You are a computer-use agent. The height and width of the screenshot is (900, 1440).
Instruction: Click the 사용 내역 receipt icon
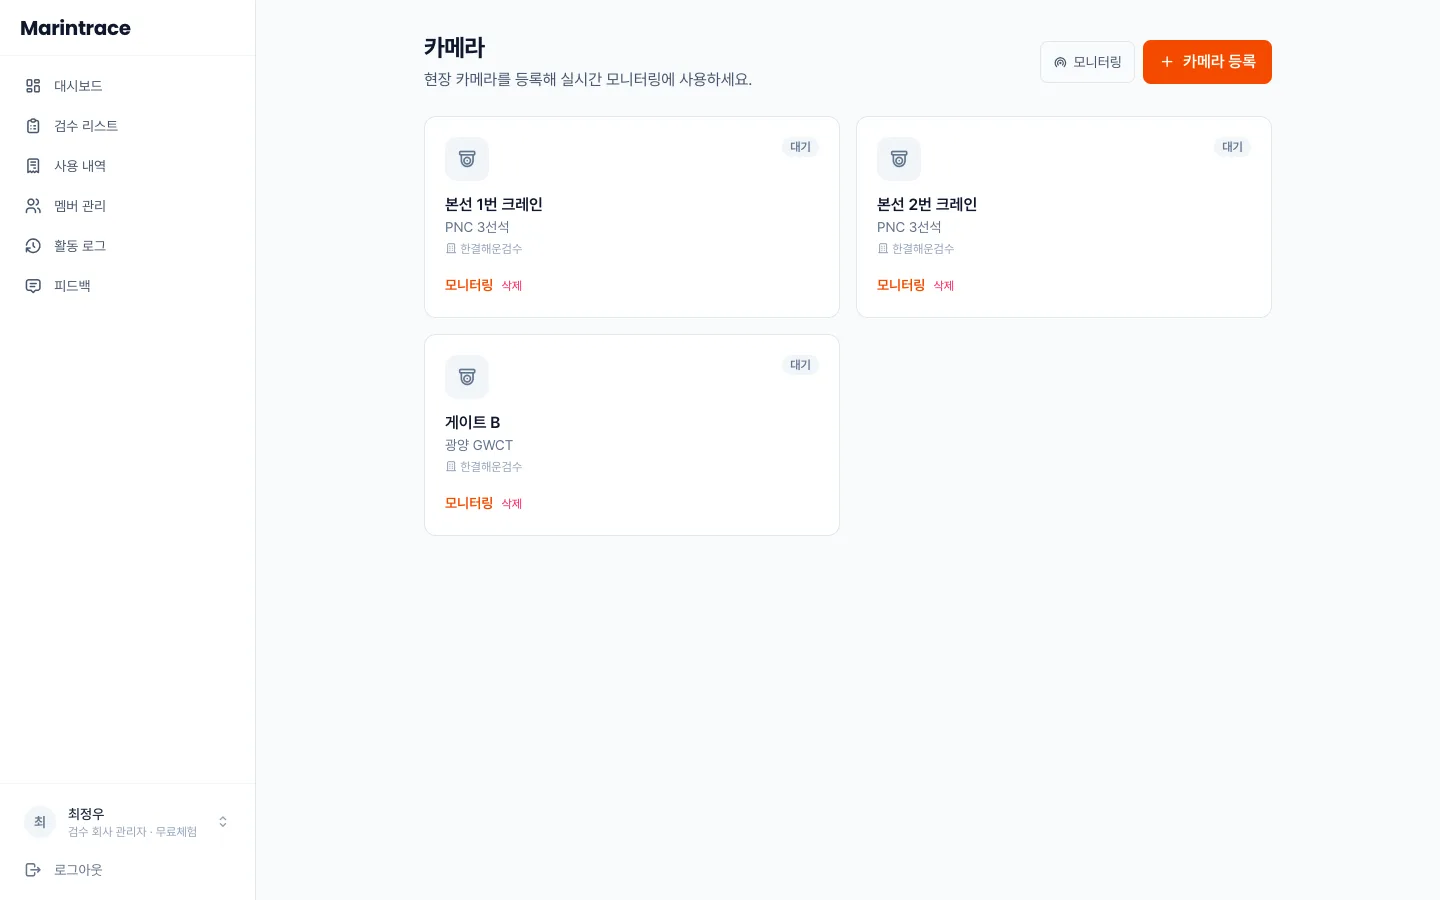33,166
